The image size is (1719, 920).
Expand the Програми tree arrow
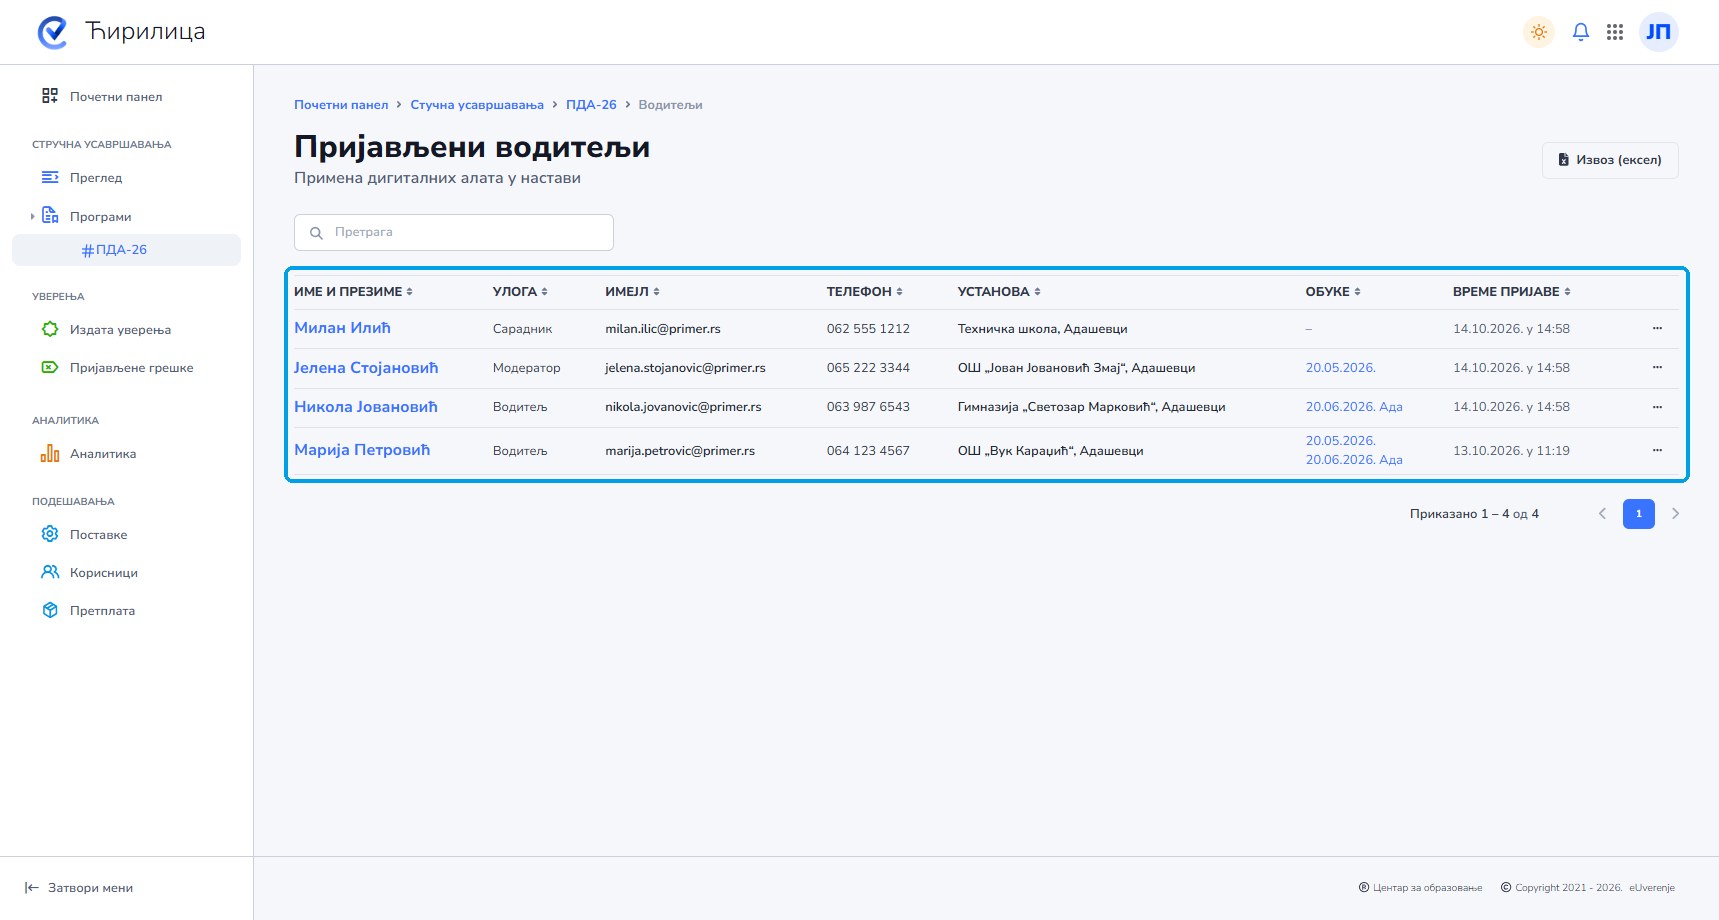pyautogui.click(x=32, y=216)
